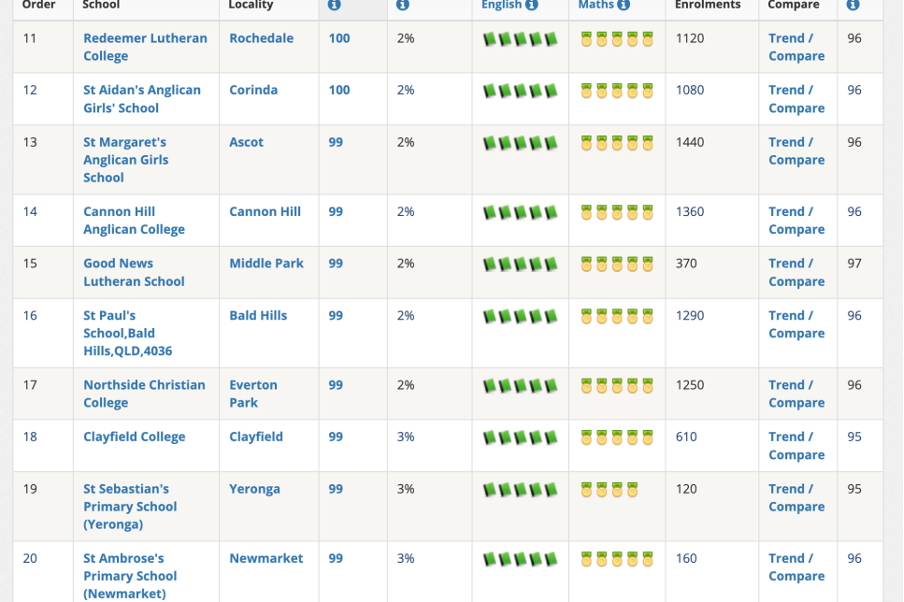Sort the table by the English column header

tap(501, 5)
